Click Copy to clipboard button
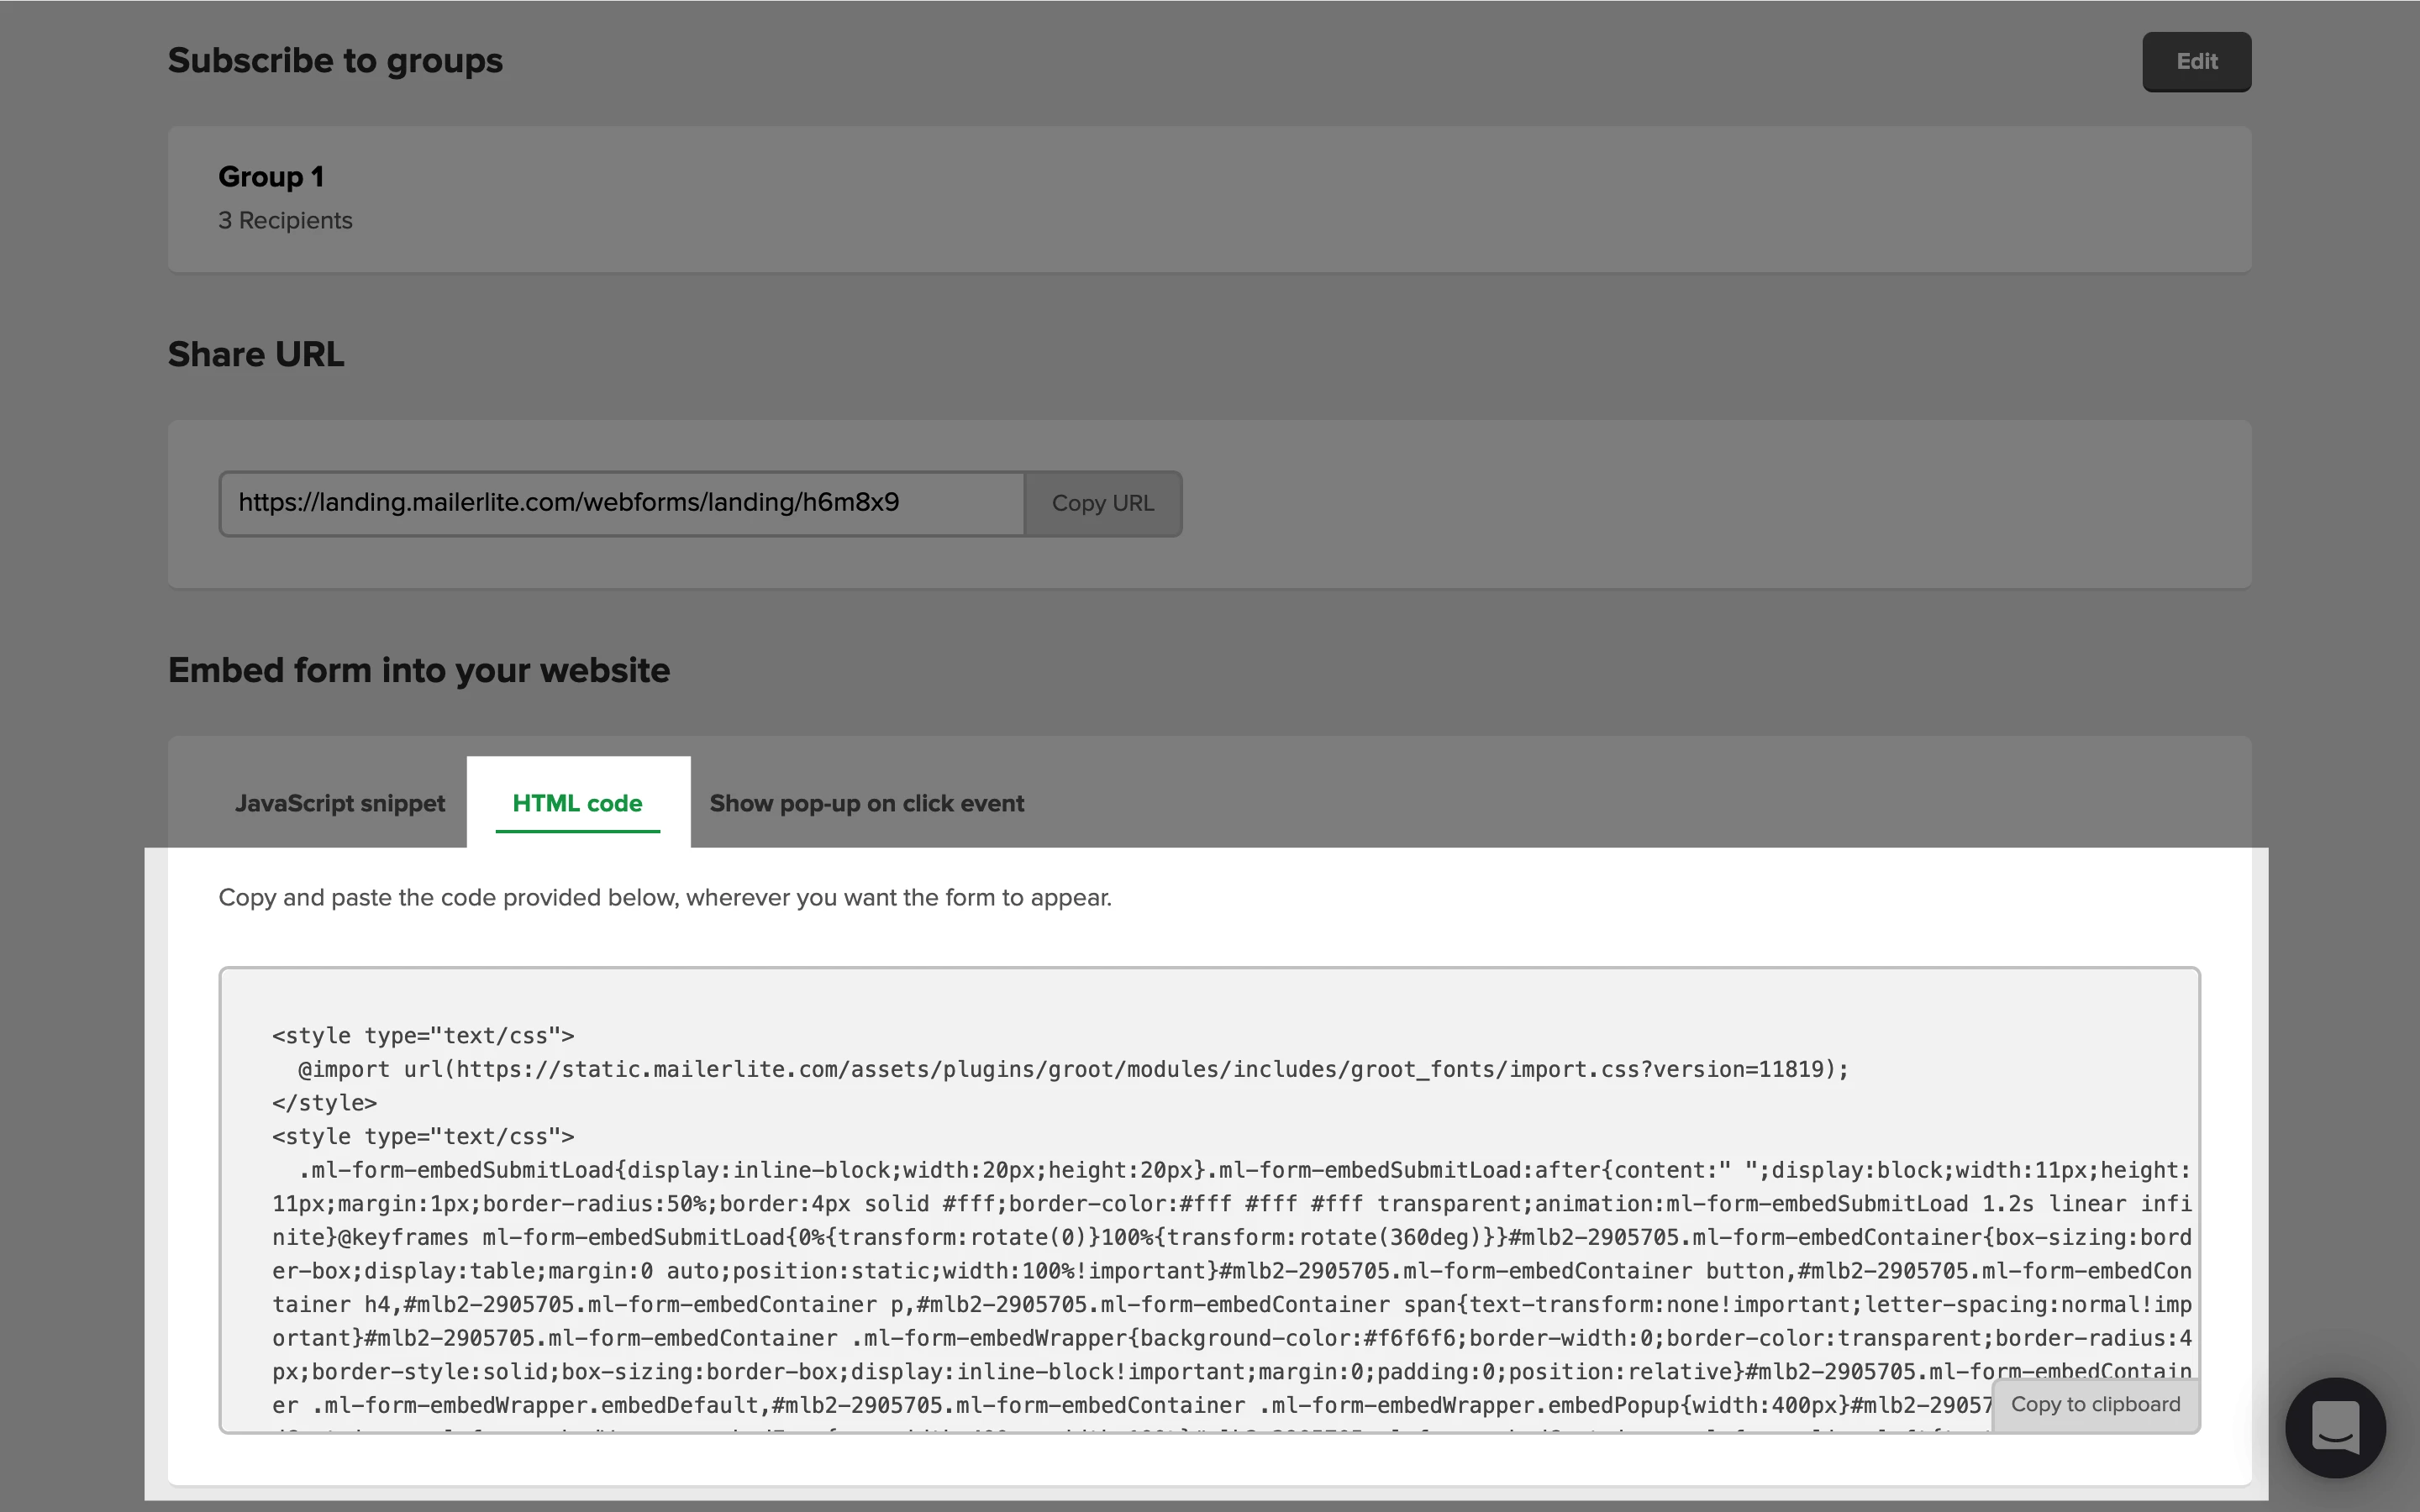This screenshot has width=2420, height=1512. [2094, 1404]
